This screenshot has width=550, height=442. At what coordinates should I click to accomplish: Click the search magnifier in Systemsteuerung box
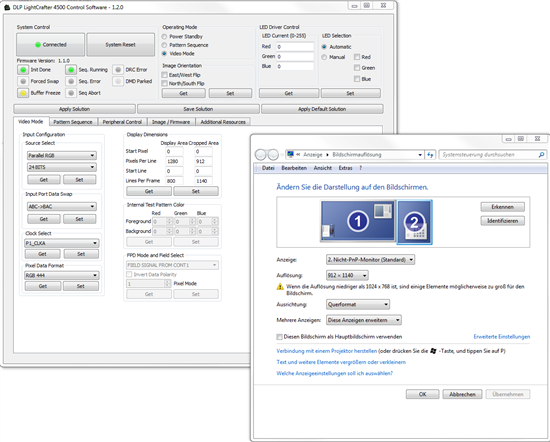click(x=541, y=155)
